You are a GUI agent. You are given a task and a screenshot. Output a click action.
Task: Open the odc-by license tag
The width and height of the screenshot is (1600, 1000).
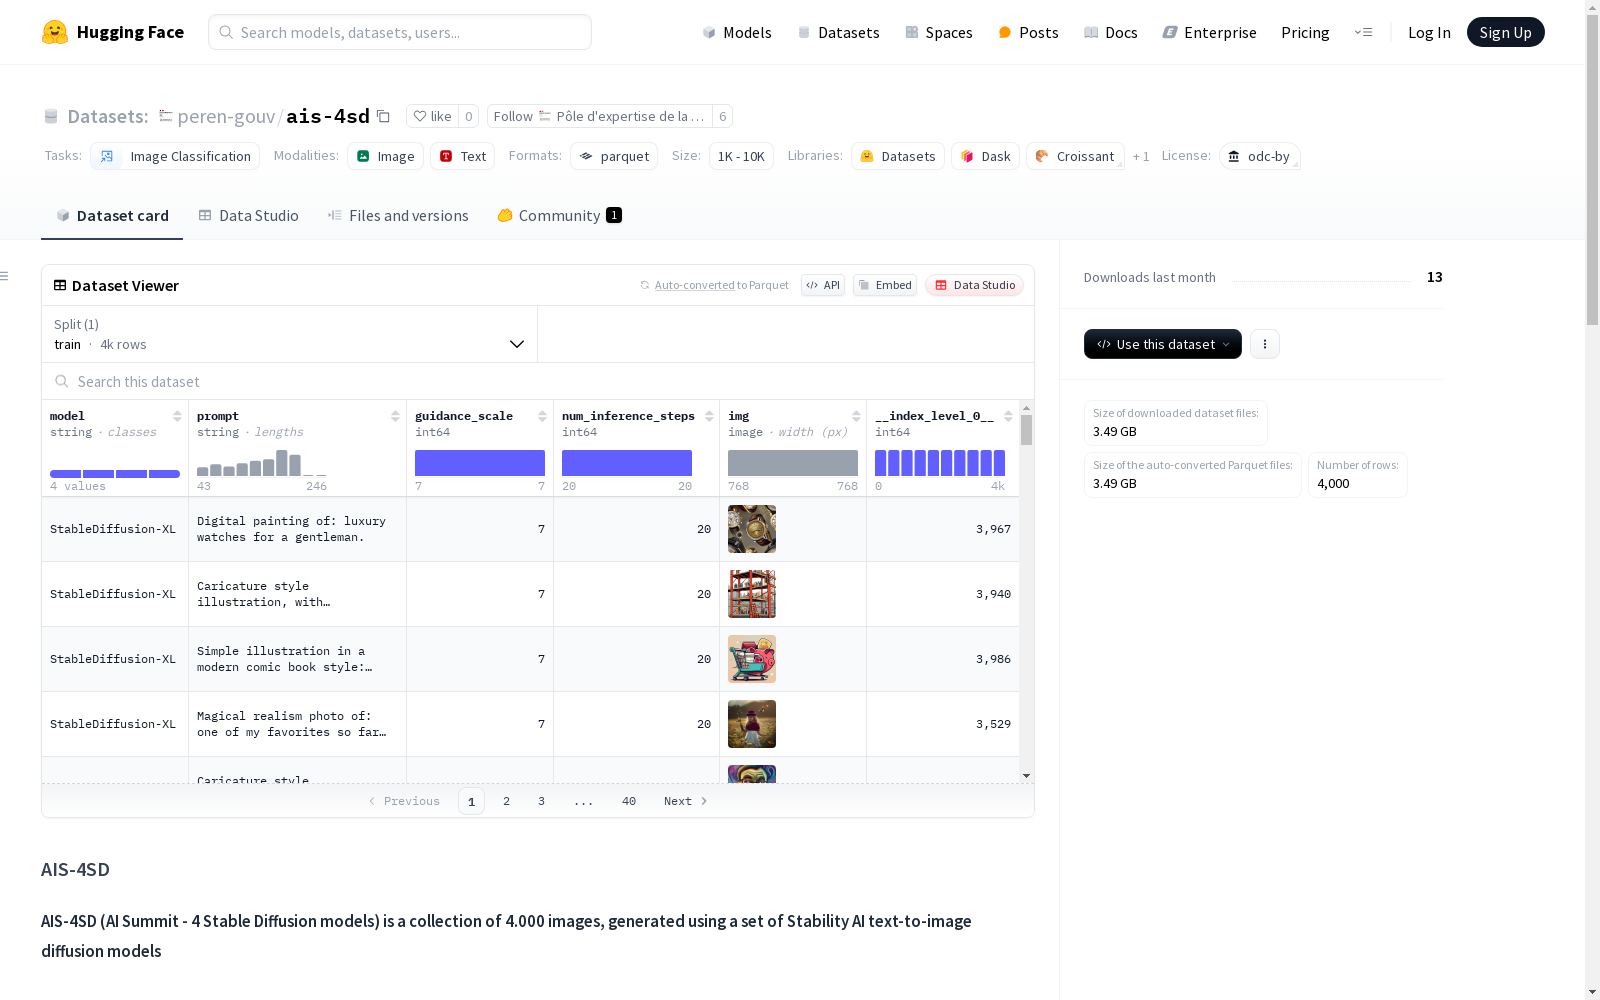tap(1259, 156)
